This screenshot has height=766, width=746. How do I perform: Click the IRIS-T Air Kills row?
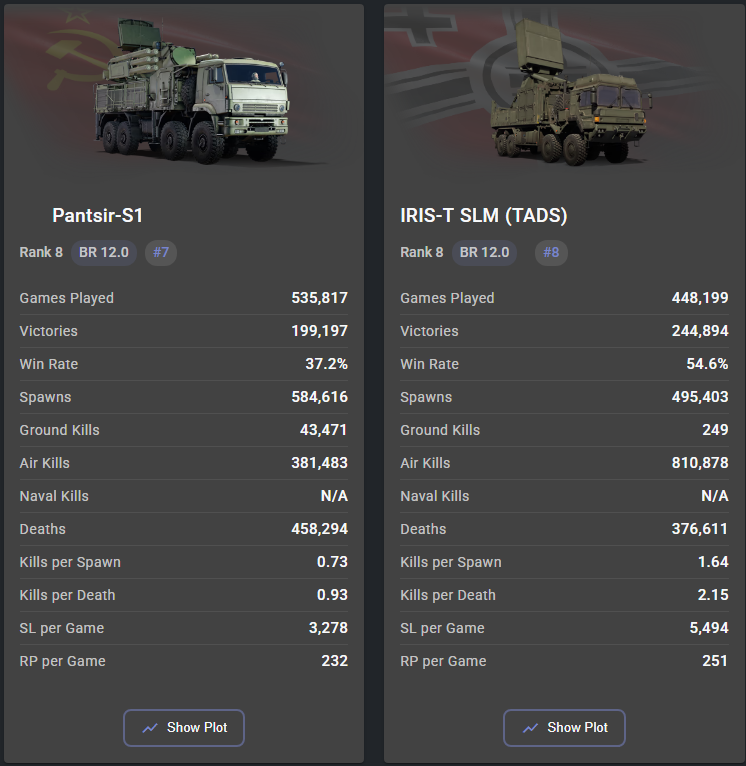click(564, 463)
